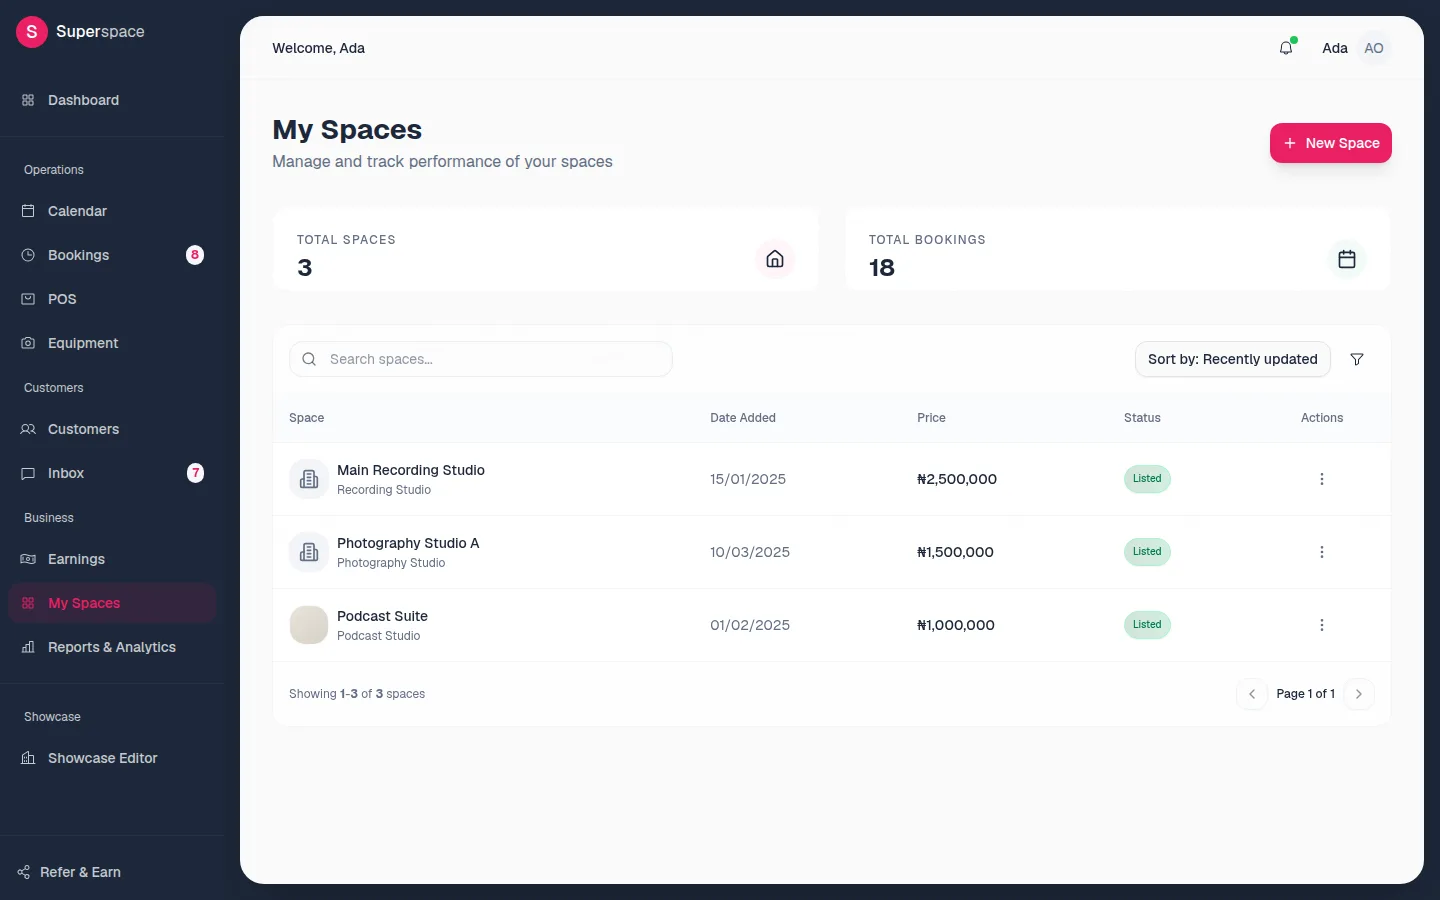Open Reports & Analytics in the sidebar

click(112, 647)
